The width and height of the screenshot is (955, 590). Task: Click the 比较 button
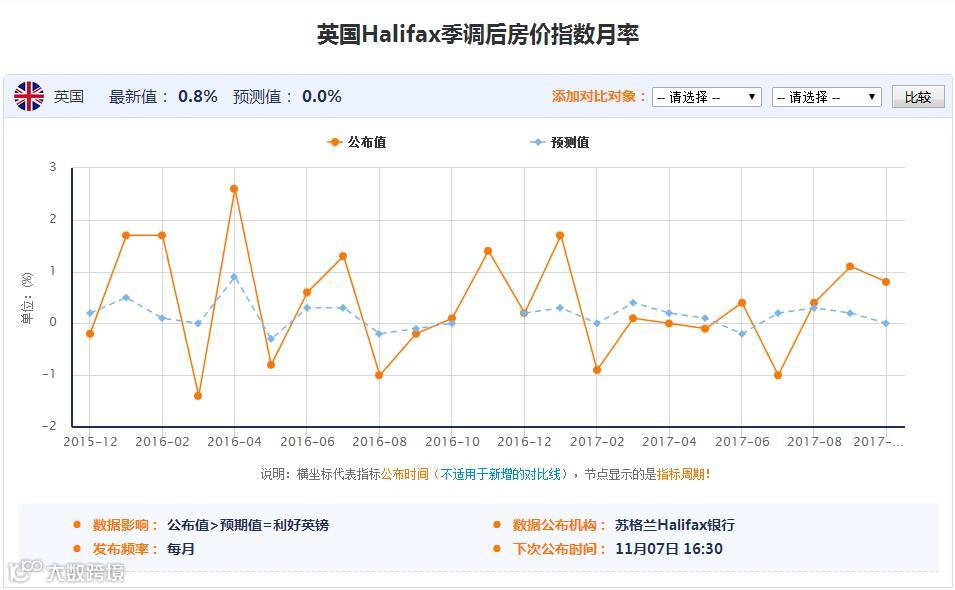coord(918,97)
